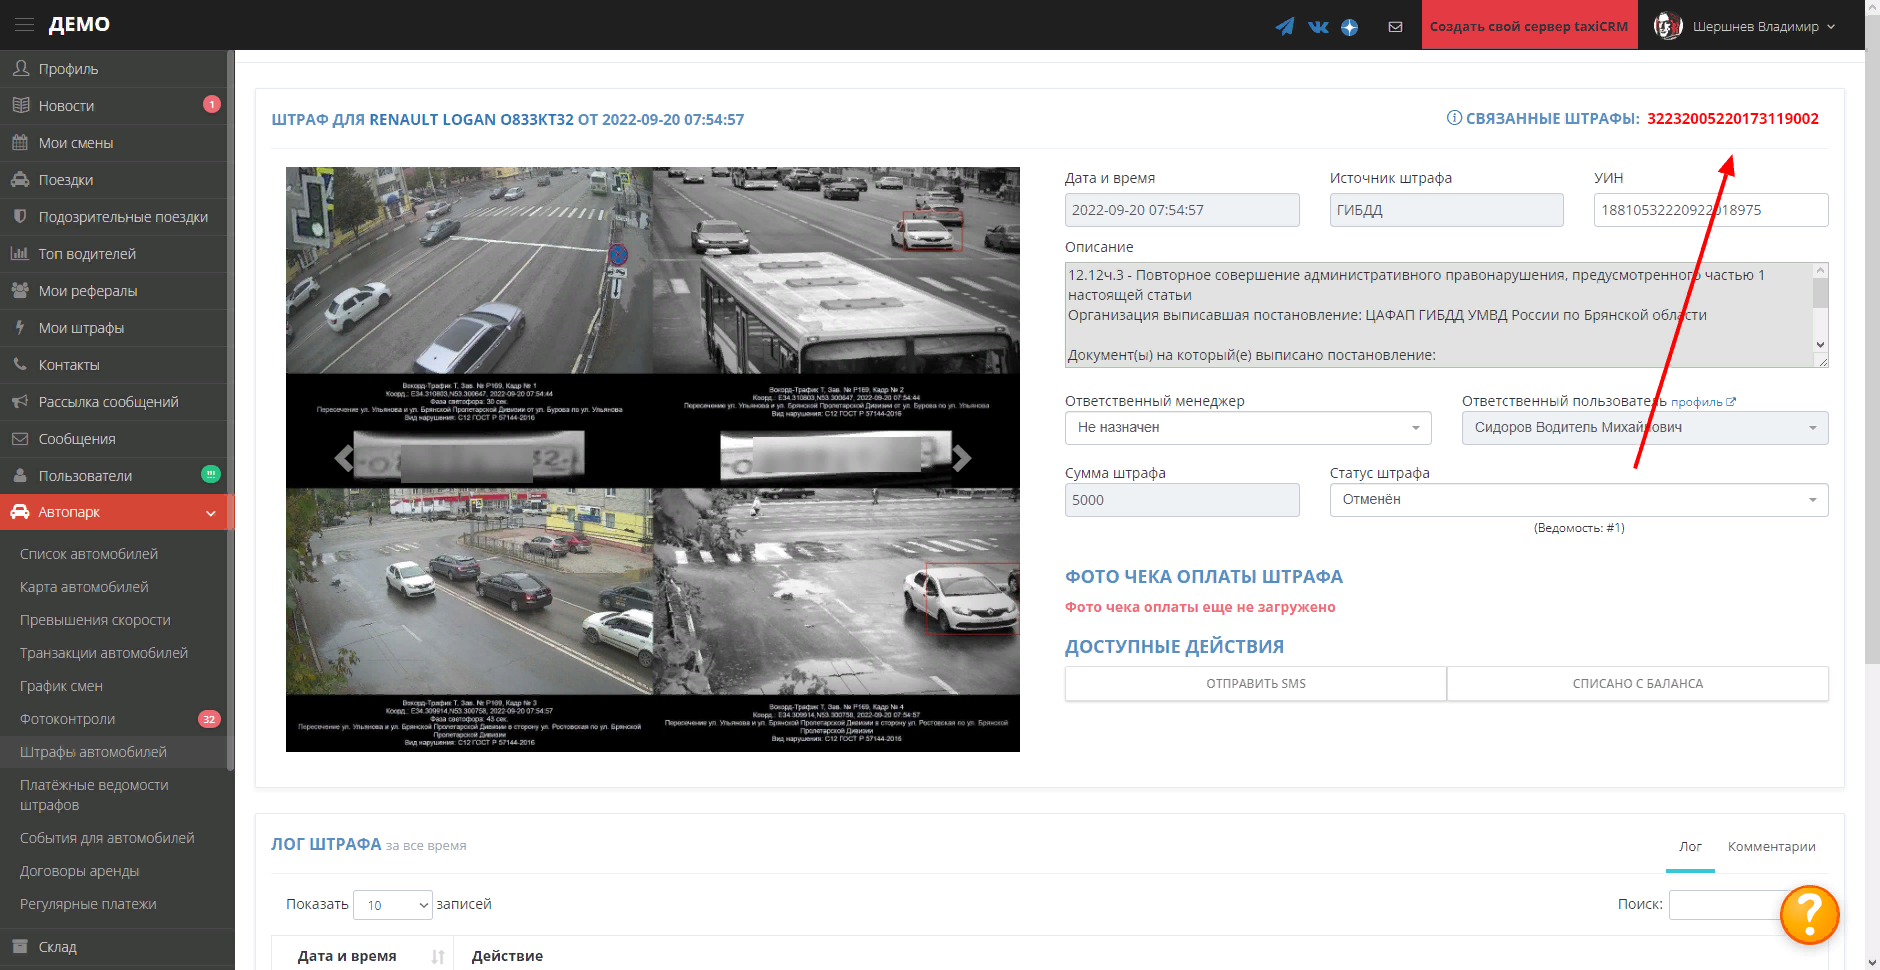Click the Профиль sidebar icon

[20, 69]
